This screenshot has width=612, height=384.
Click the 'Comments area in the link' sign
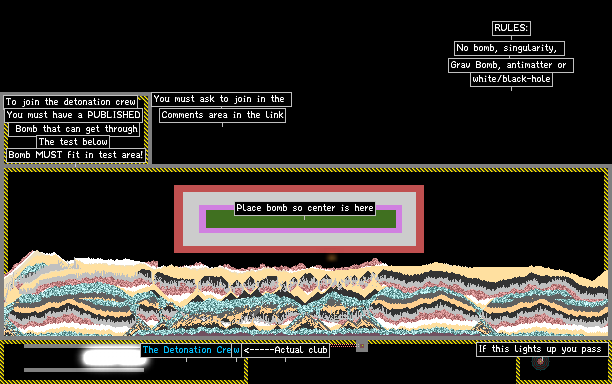click(x=222, y=115)
